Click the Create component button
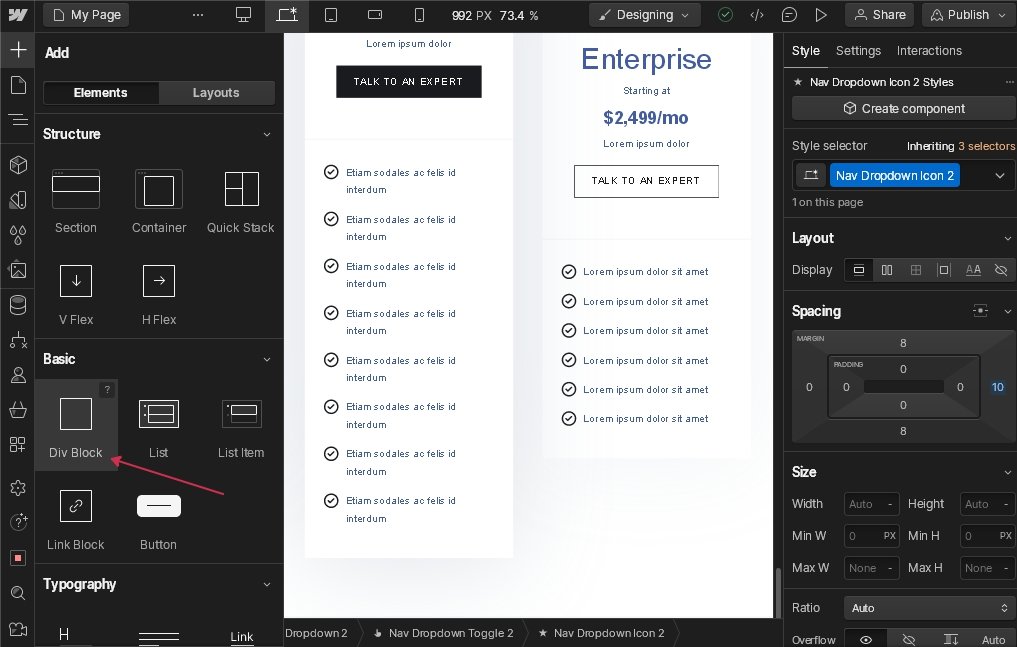1017x647 pixels. click(x=903, y=108)
